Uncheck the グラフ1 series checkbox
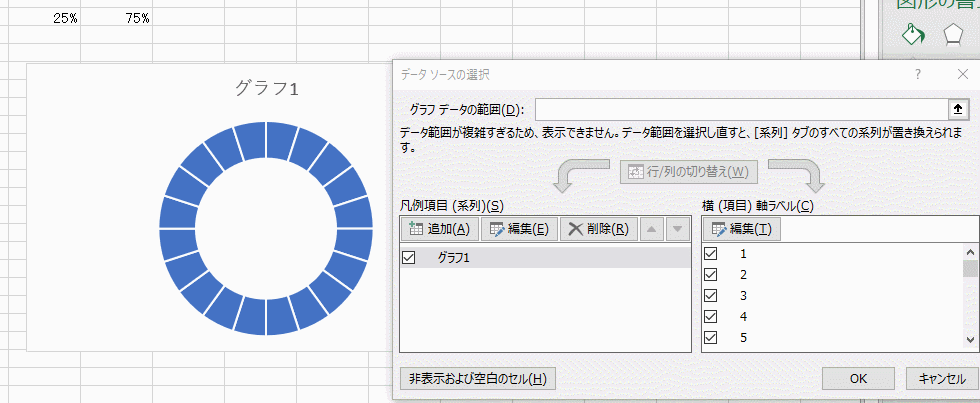980x403 pixels. click(409, 258)
